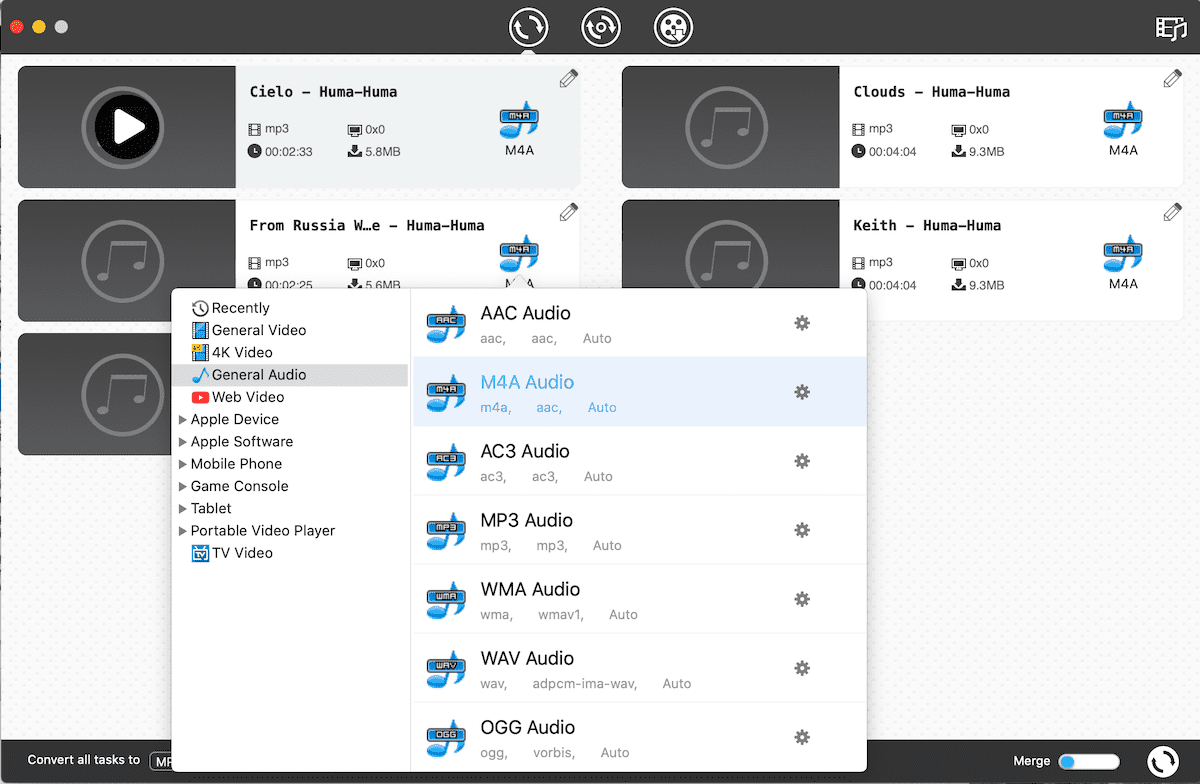The image size is (1200, 784).
Task: Click the pencil edit icon for Cielo track
Action: pyautogui.click(x=568, y=79)
